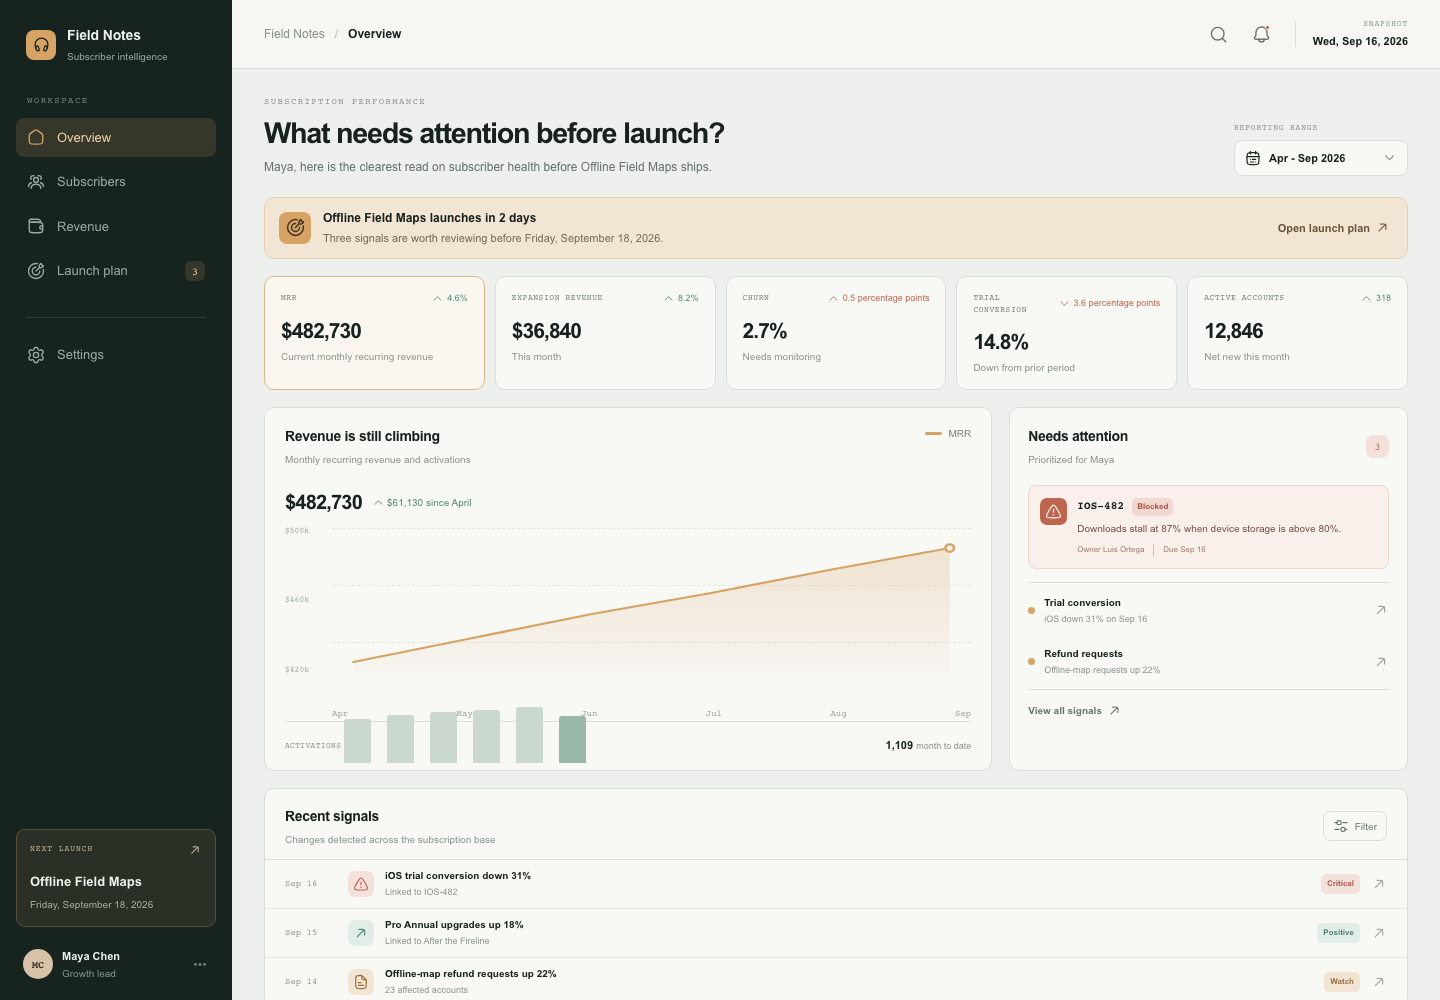Viewport: 1440px width, 1000px height.
Task: Open the notifications bell
Action: (x=1261, y=34)
